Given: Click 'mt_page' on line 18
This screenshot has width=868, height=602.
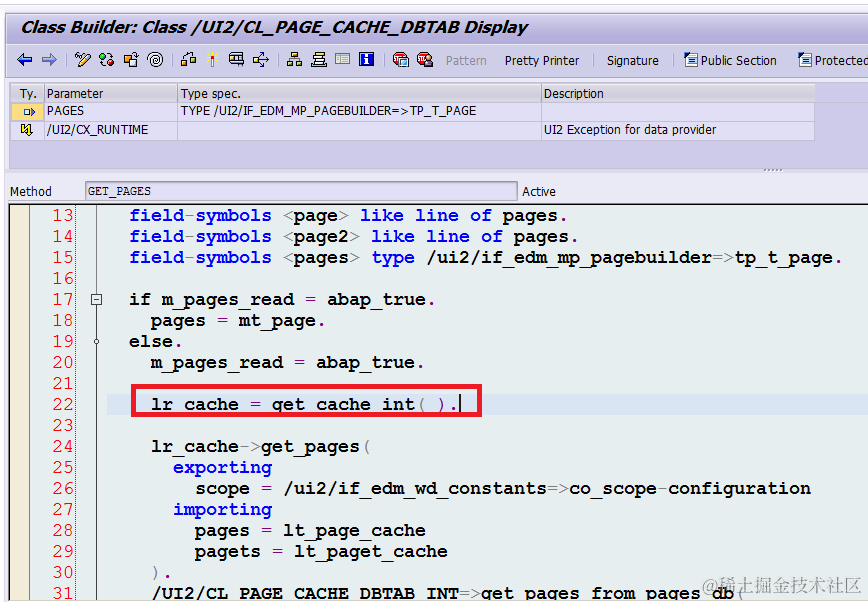Looking at the screenshot, I should (x=277, y=321).
